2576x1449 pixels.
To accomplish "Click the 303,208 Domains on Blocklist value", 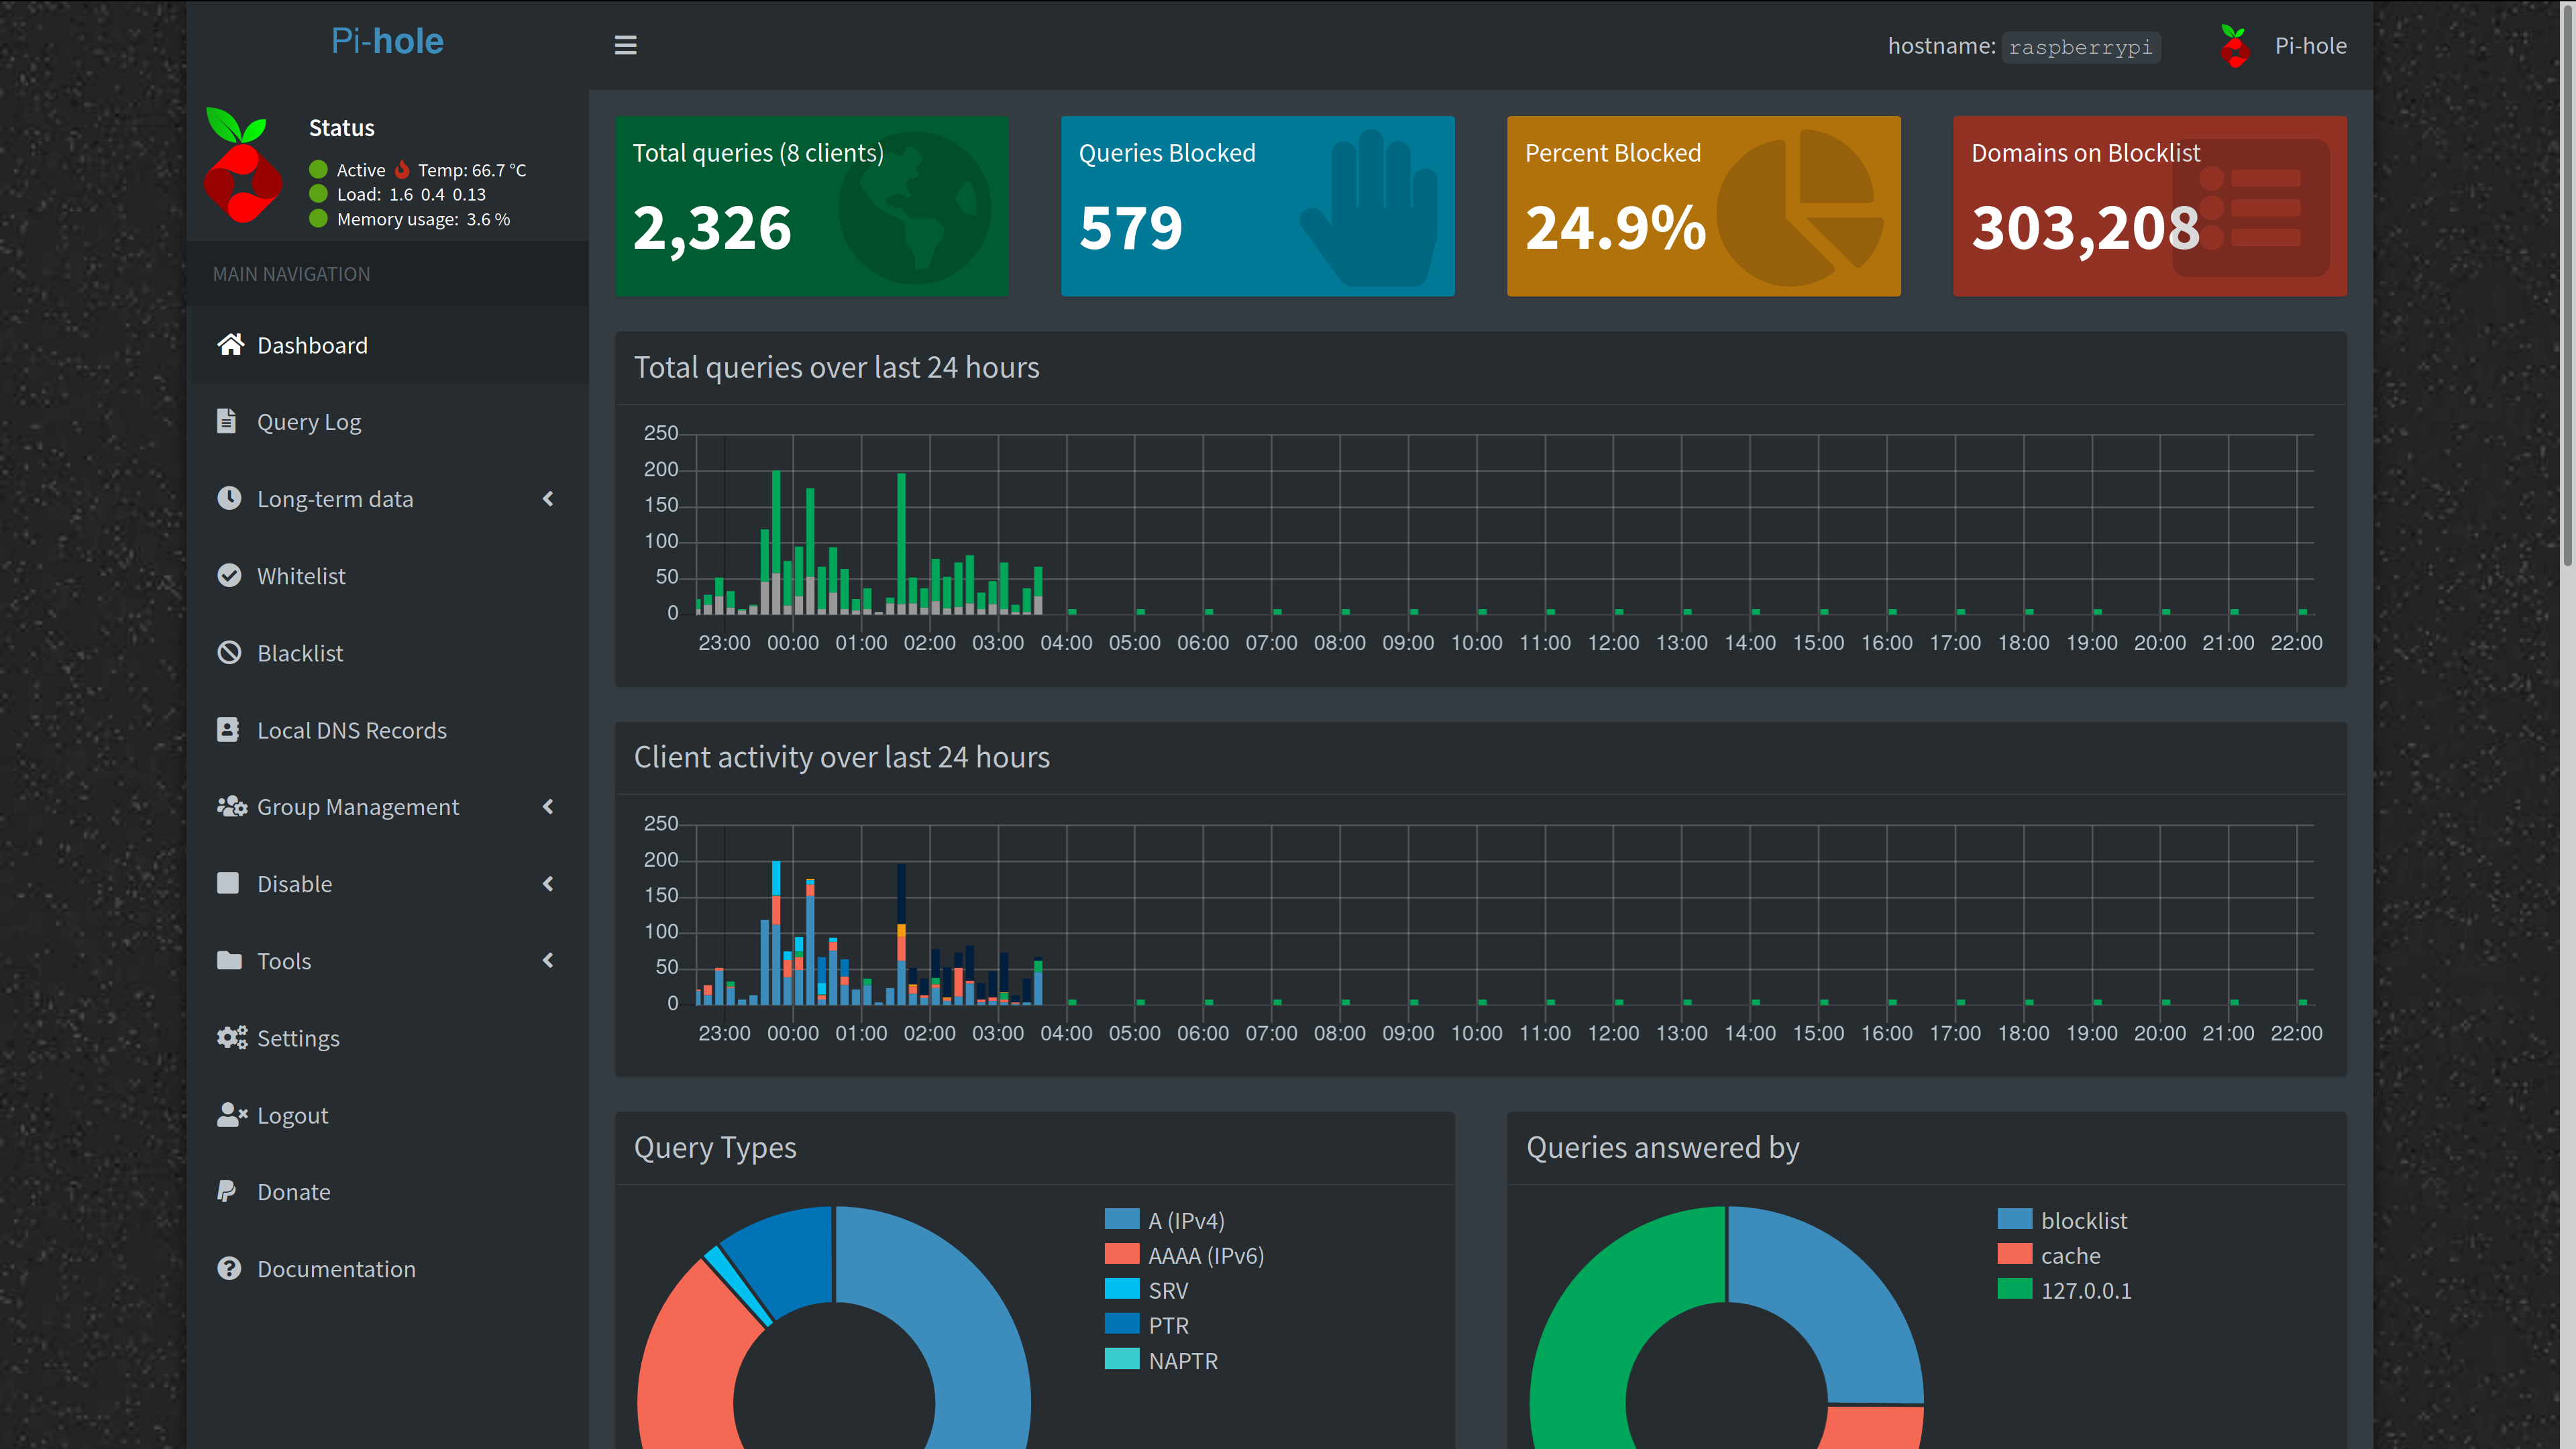I will (x=2085, y=228).
